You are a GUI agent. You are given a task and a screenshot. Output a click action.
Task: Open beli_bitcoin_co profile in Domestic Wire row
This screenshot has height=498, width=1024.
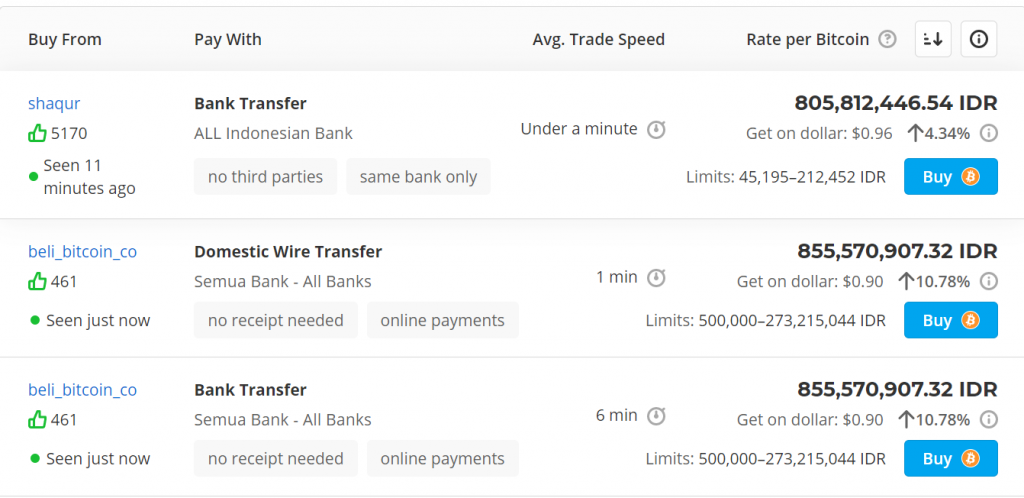point(82,252)
